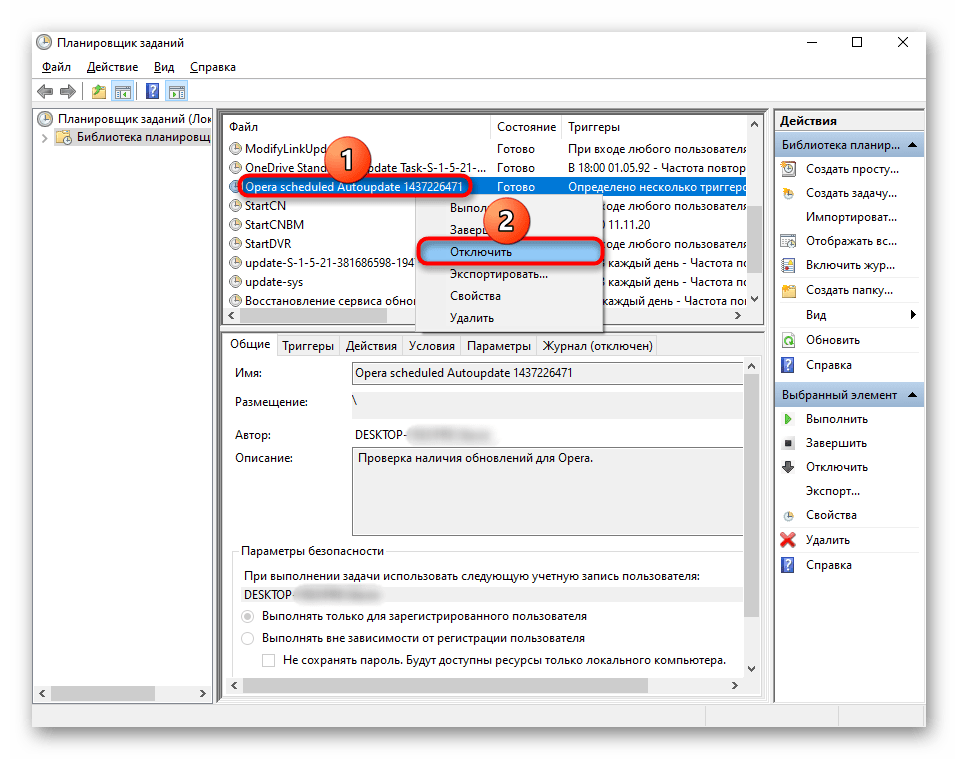Click Импортироват... in Actions pane
This screenshot has height=759, width=958.
pos(851,217)
